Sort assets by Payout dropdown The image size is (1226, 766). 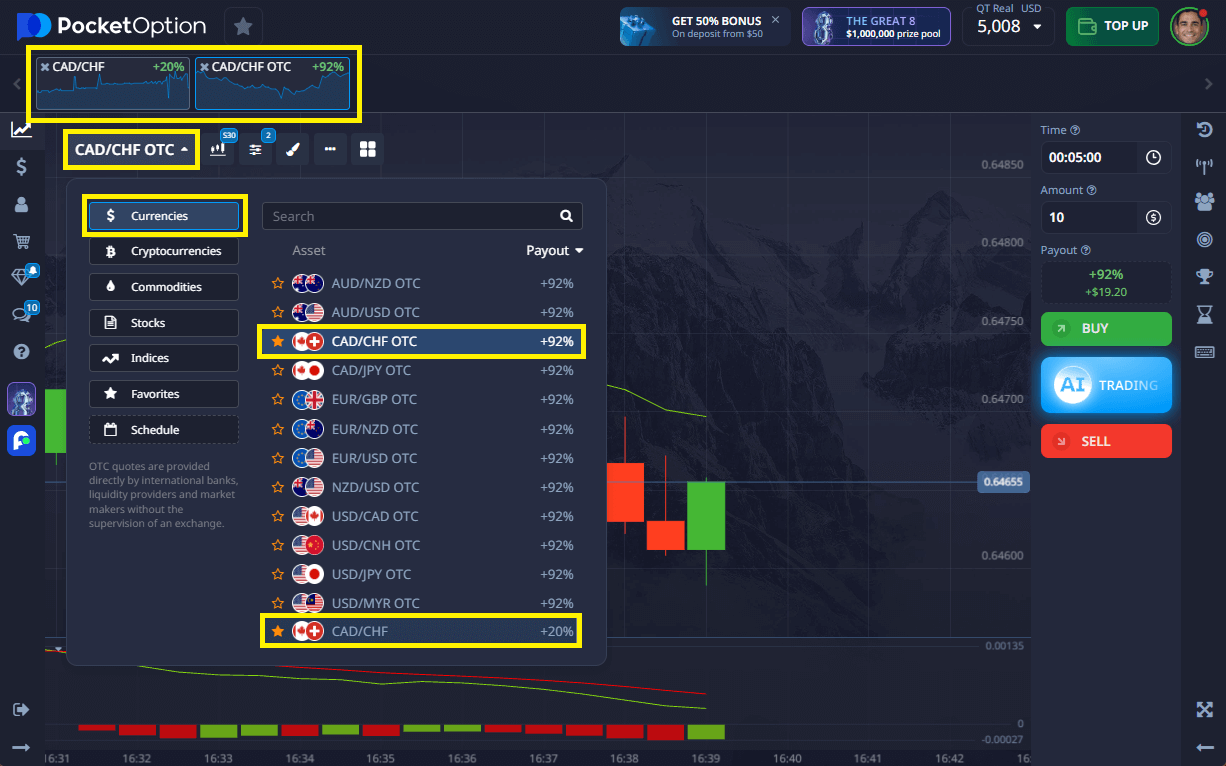554,251
